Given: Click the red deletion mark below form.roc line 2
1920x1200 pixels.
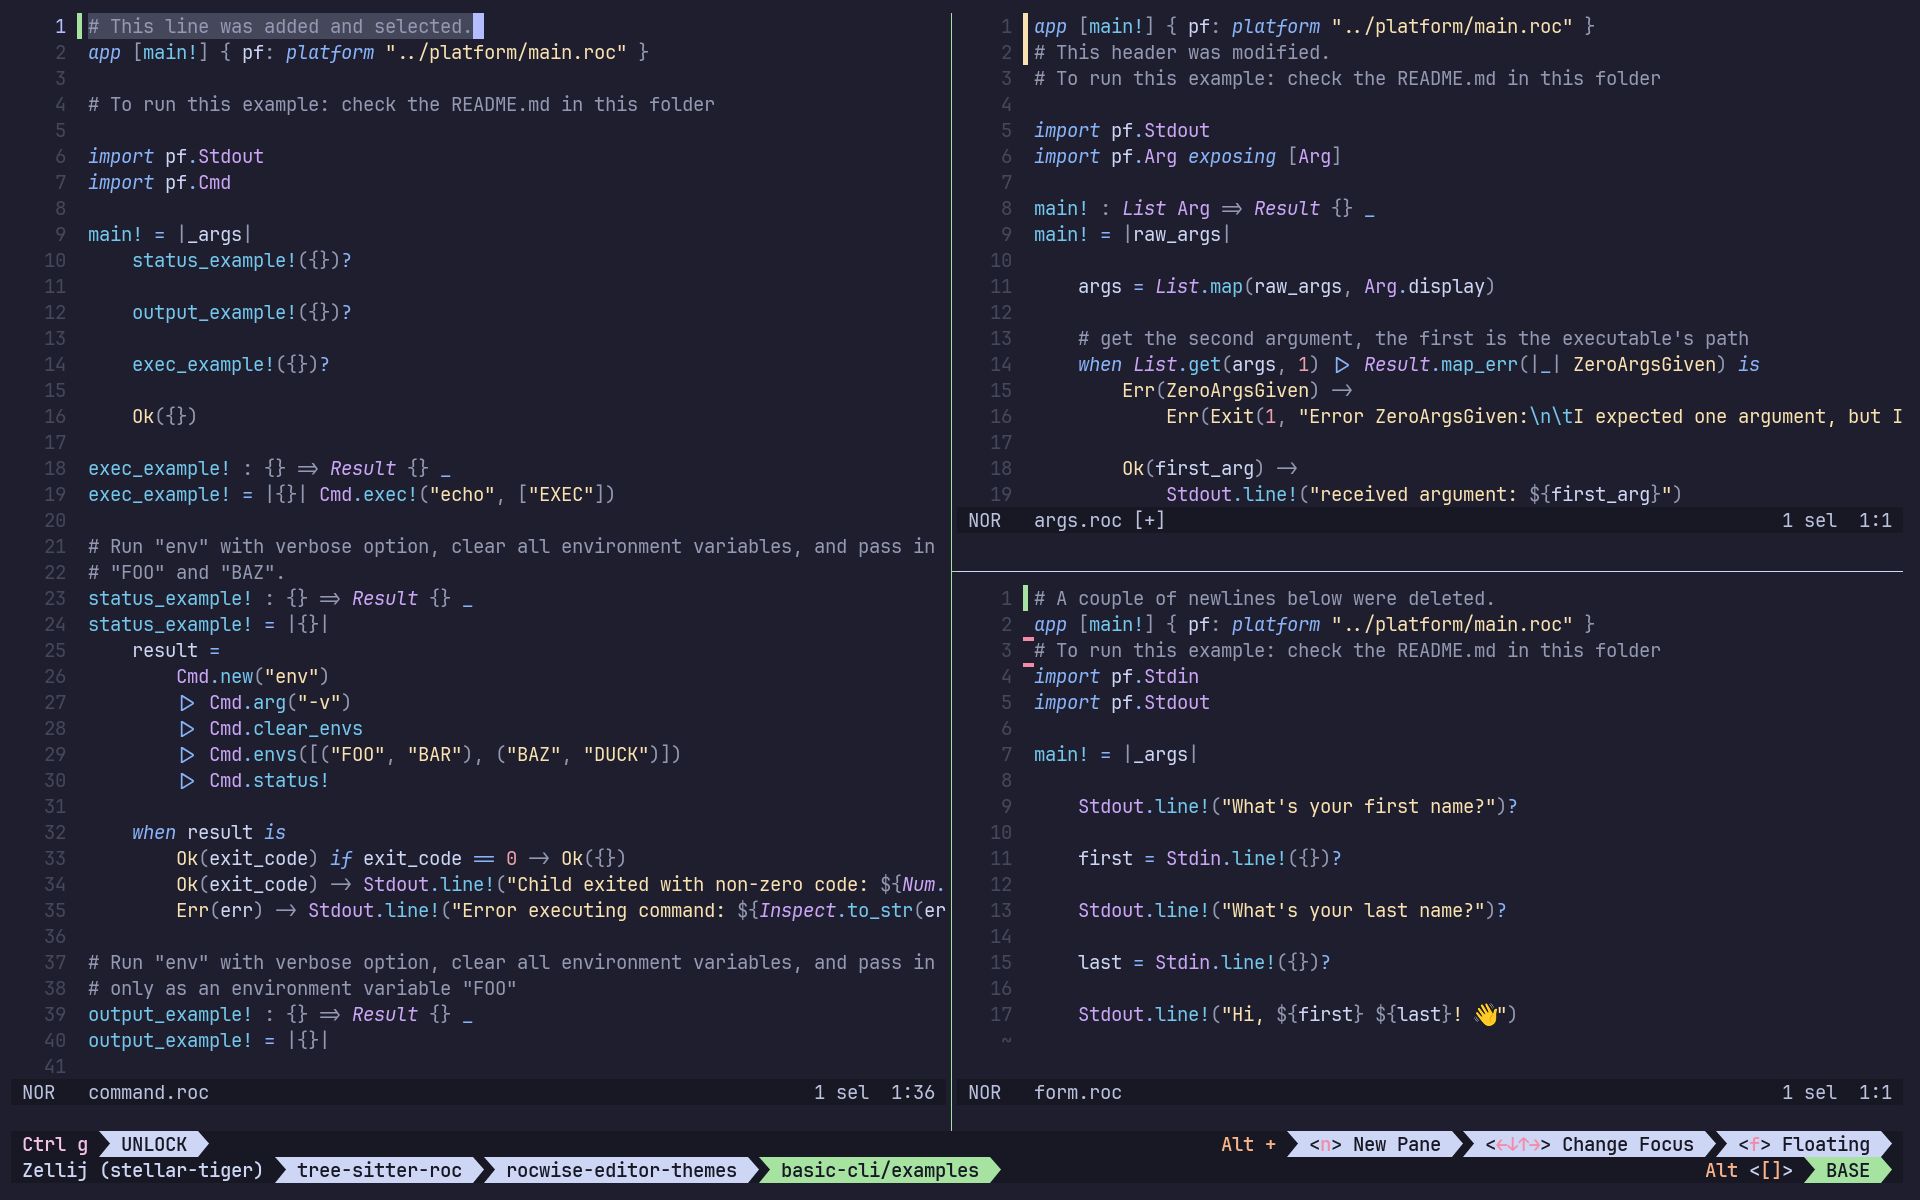Looking at the screenshot, I should (1028, 638).
